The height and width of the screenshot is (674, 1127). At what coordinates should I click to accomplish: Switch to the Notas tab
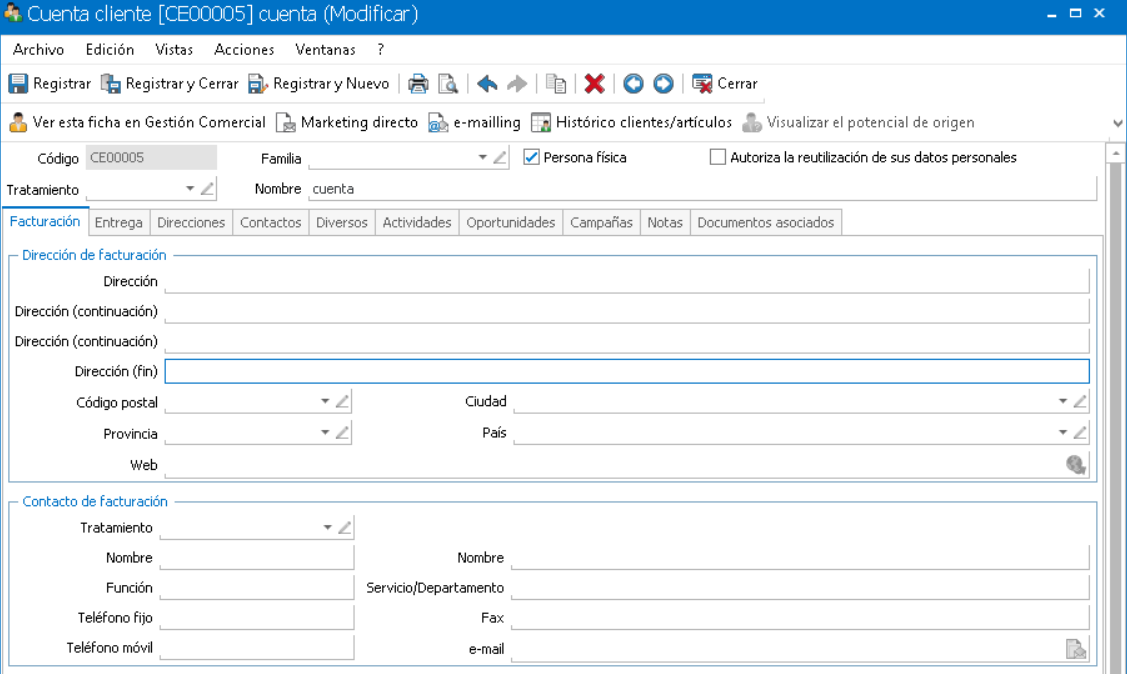click(665, 223)
